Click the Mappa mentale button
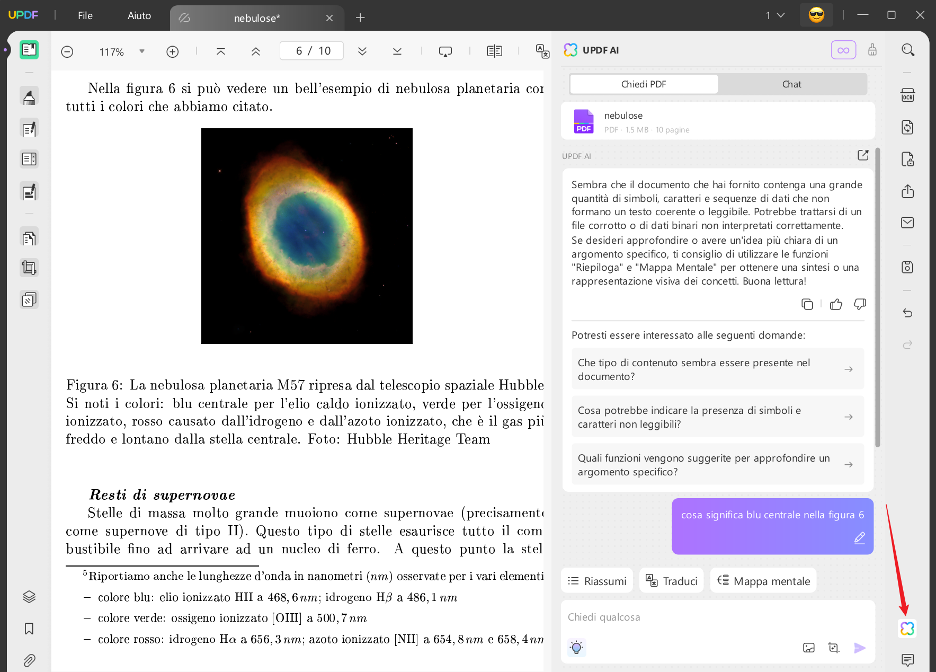Viewport: 936px width, 672px height. point(763,581)
